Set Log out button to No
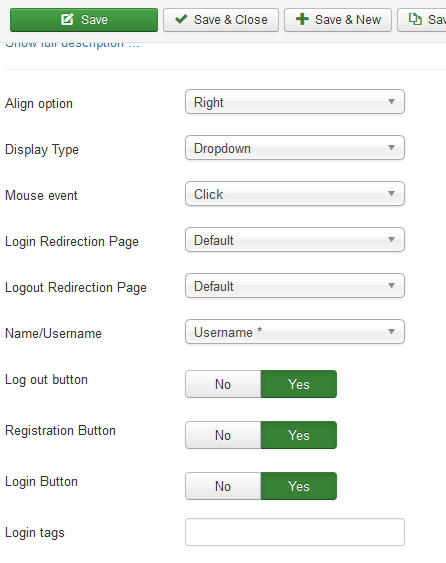The image size is (446, 563). click(223, 384)
